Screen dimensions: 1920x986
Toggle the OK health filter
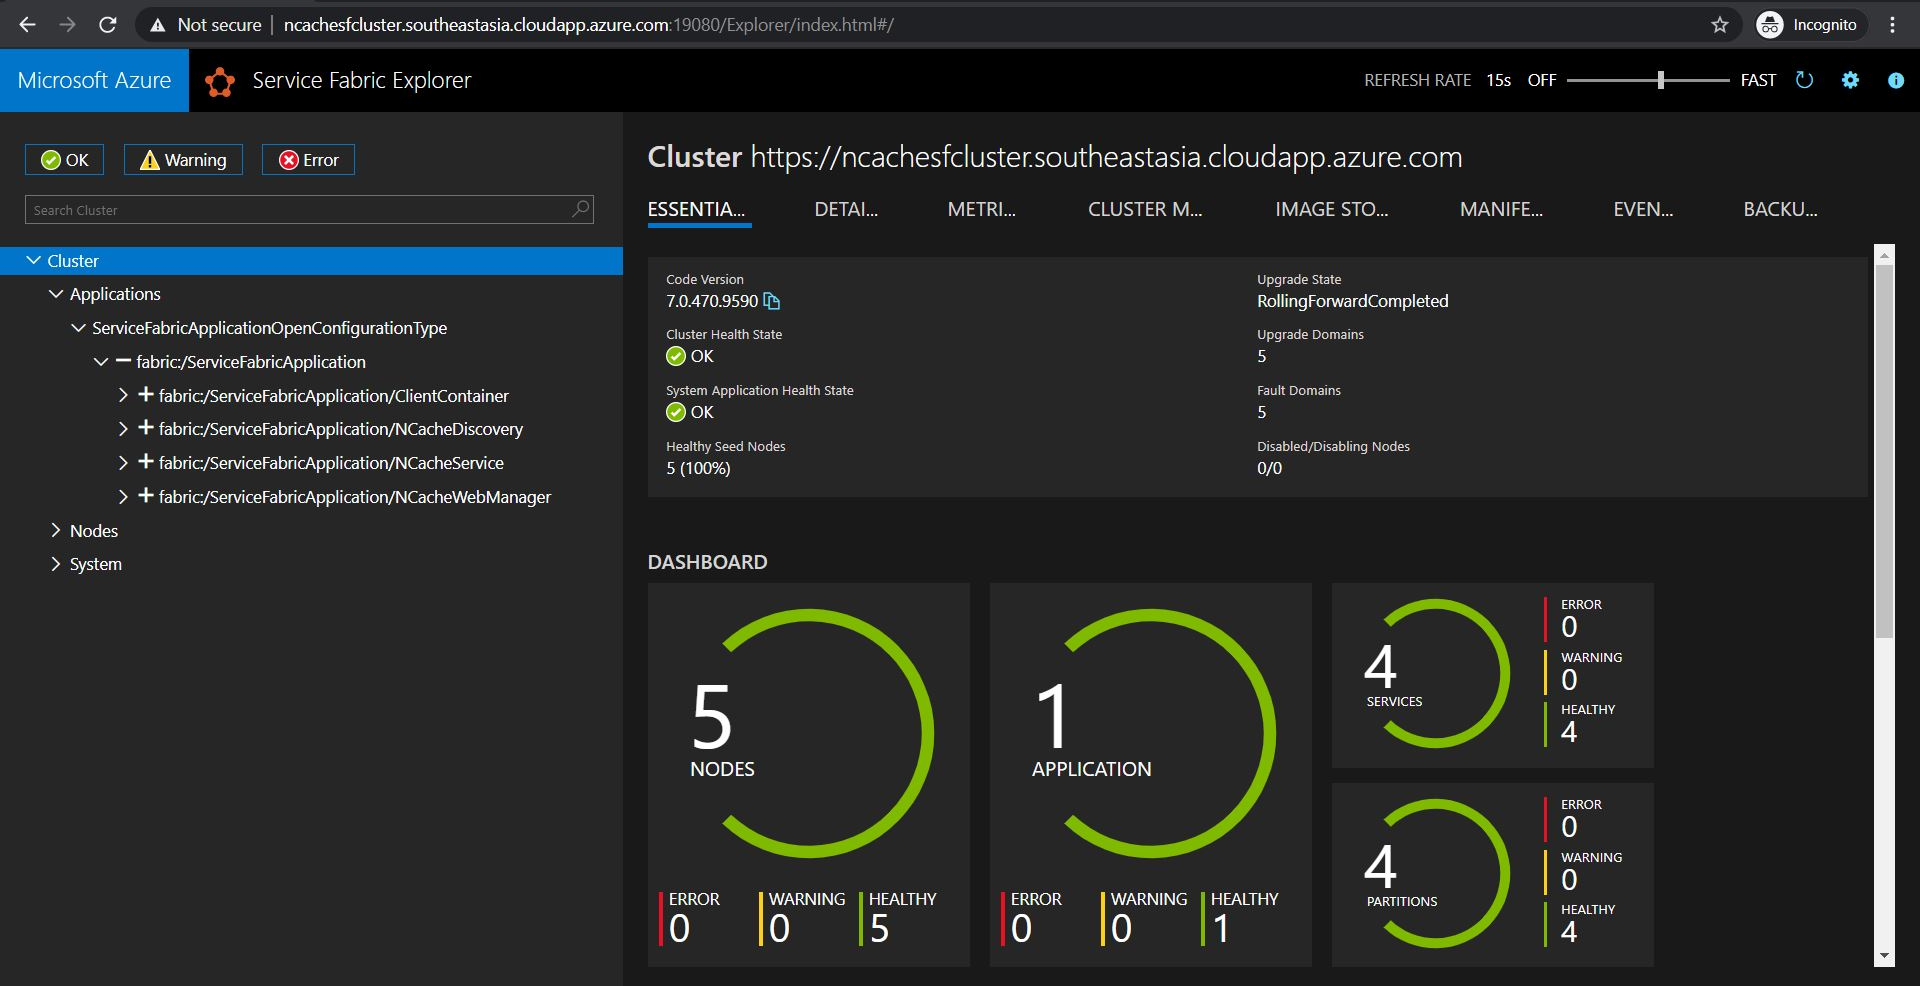point(64,160)
